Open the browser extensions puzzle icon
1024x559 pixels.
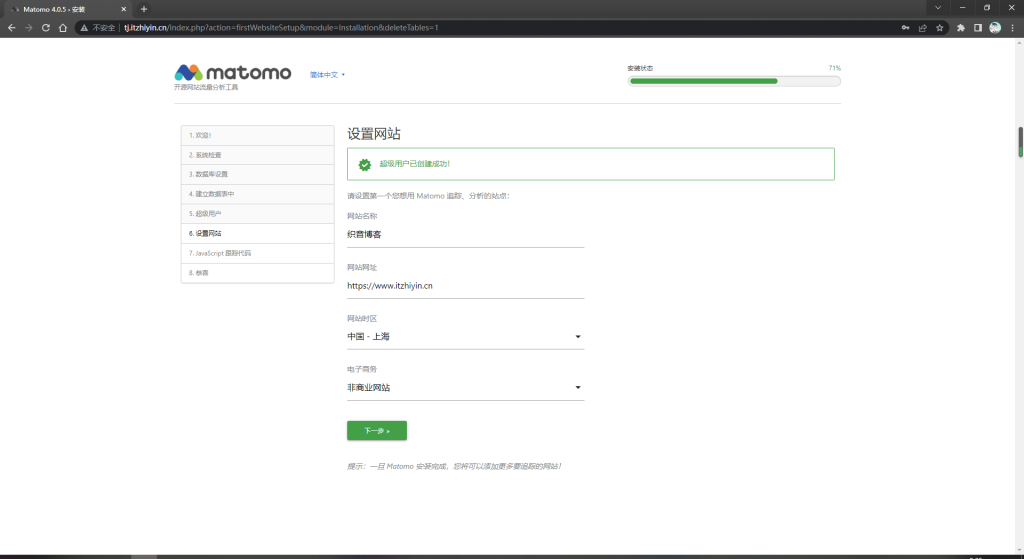pyautogui.click(x=961, y=28)
